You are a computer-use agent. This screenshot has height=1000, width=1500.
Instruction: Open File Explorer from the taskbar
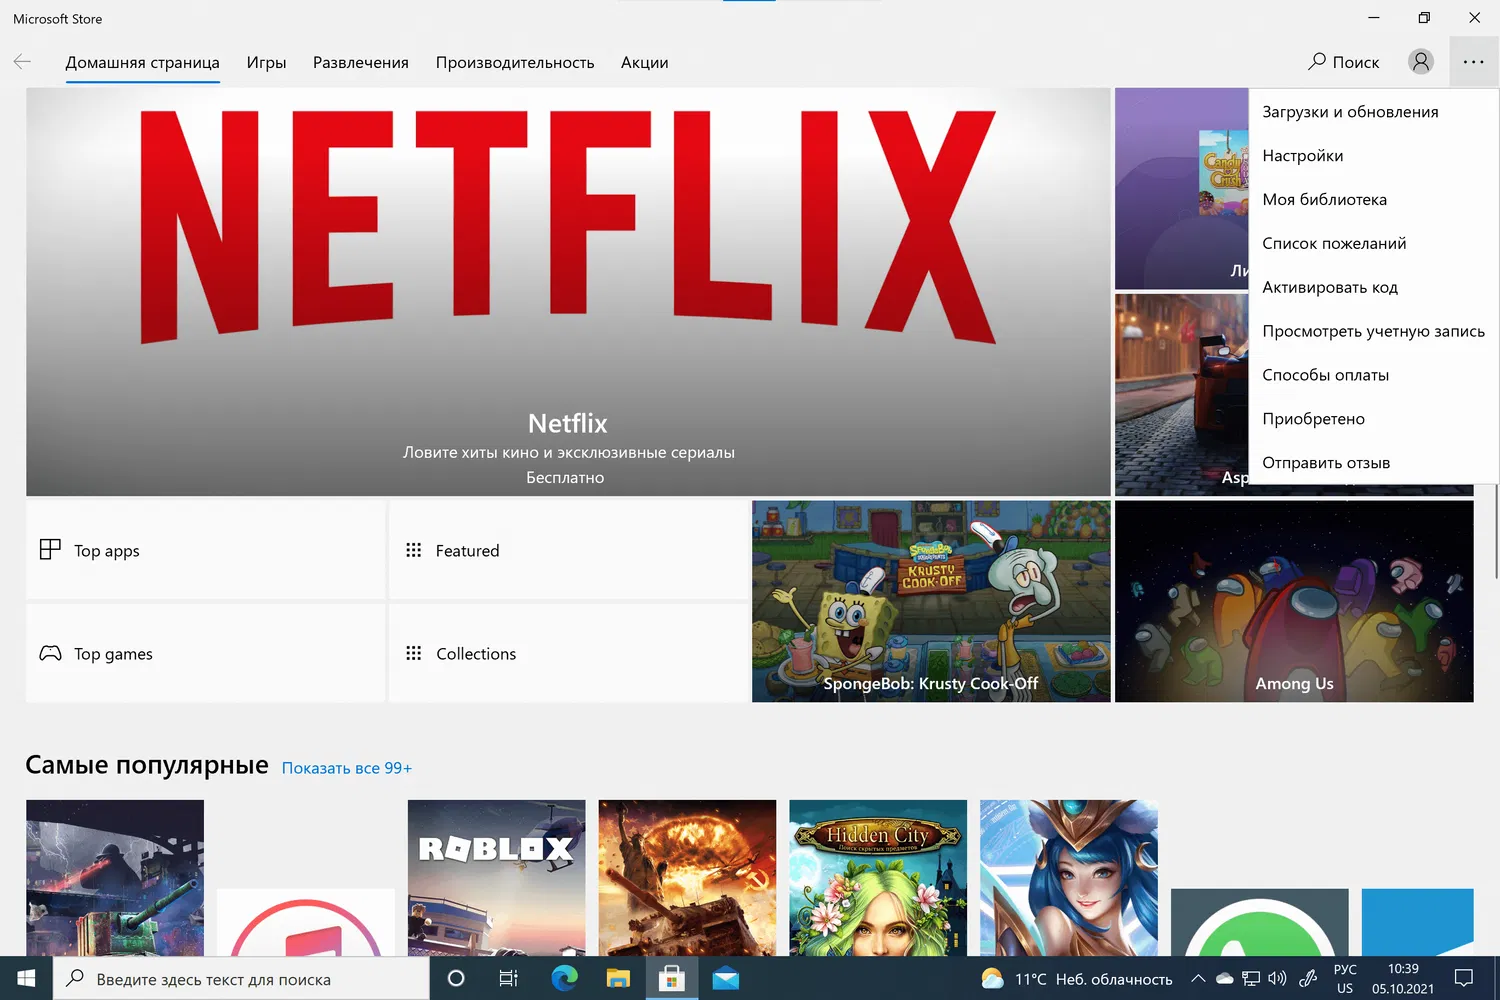pyautogui.click(x=618, y=978)
